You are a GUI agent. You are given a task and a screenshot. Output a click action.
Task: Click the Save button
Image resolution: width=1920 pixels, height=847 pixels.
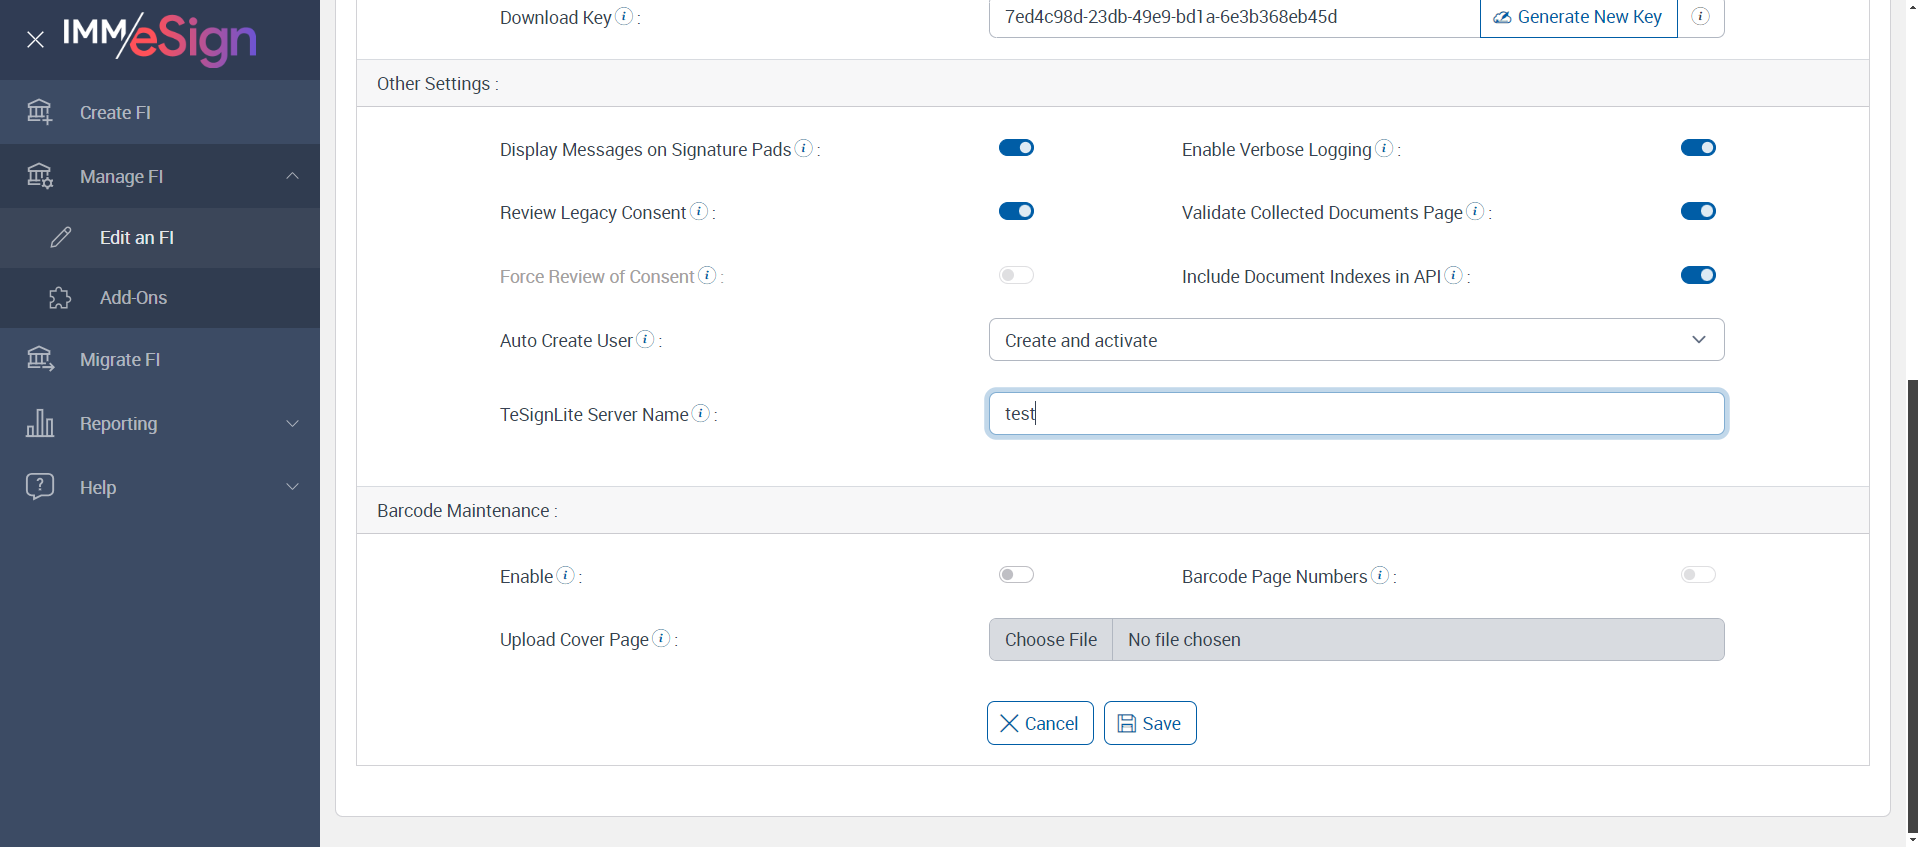coord(1149,723)
